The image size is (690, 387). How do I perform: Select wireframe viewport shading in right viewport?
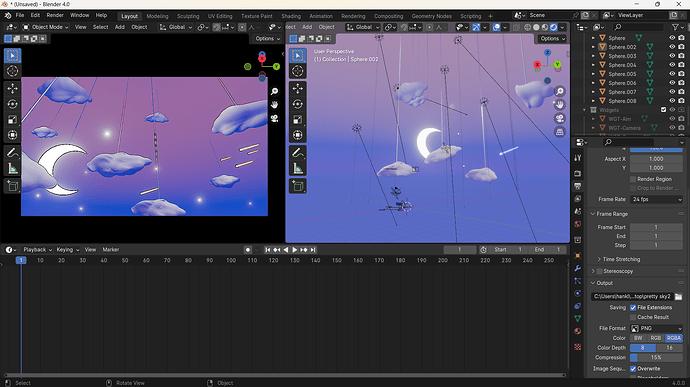pyautogui.click(x=527, y=27)
